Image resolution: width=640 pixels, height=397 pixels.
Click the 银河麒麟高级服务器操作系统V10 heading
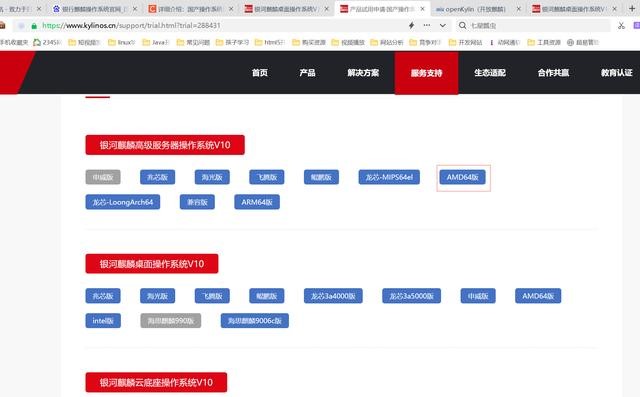pyautogui.click(x=165, y=145)
